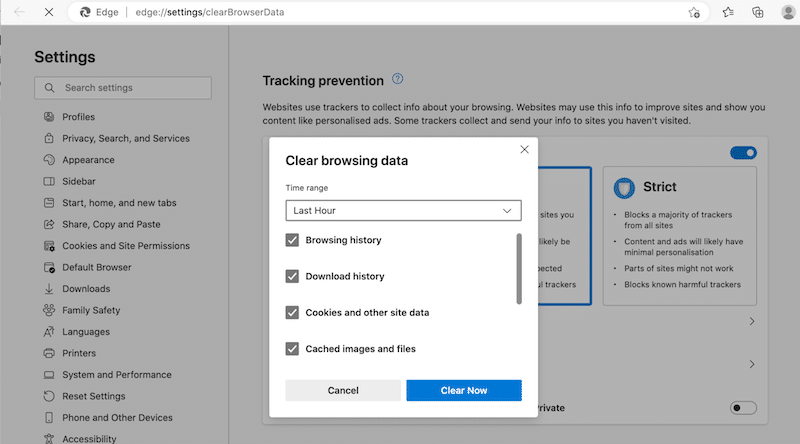Click the System and Performance laptop icon
This screenshot has width=800, height=444.
pos(49,375)
